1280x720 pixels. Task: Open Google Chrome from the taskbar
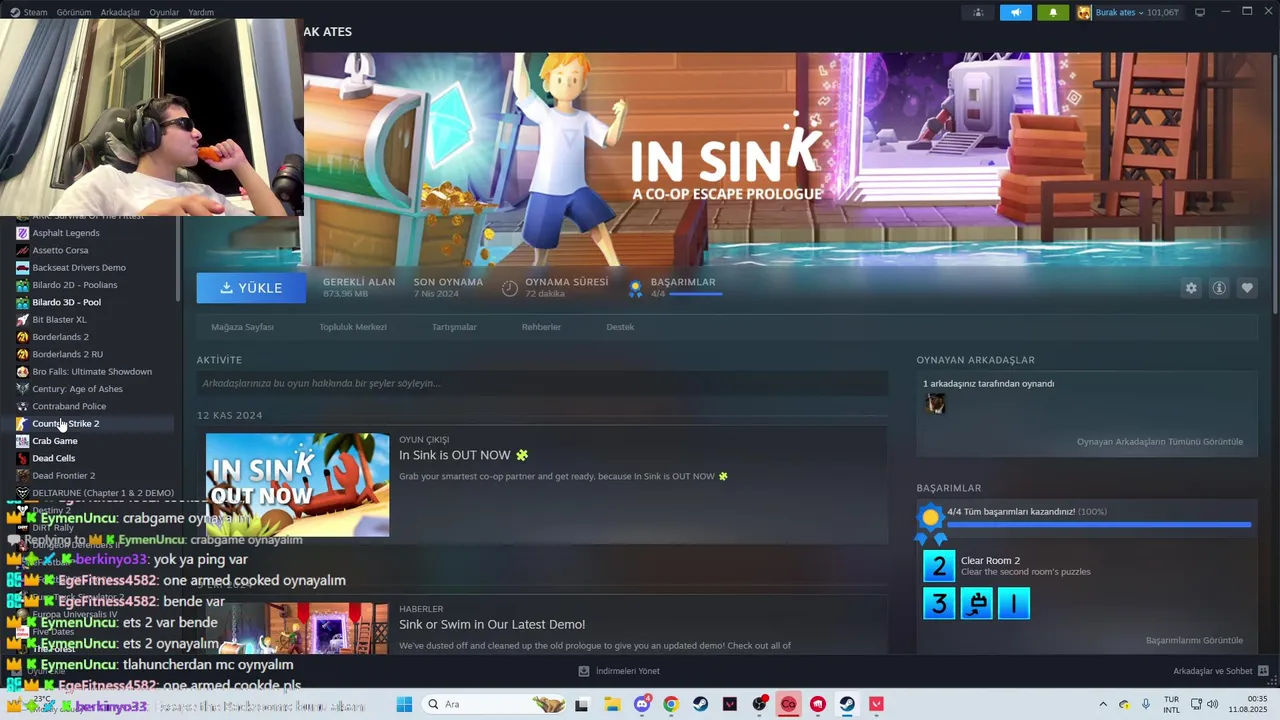coord(671,704)
